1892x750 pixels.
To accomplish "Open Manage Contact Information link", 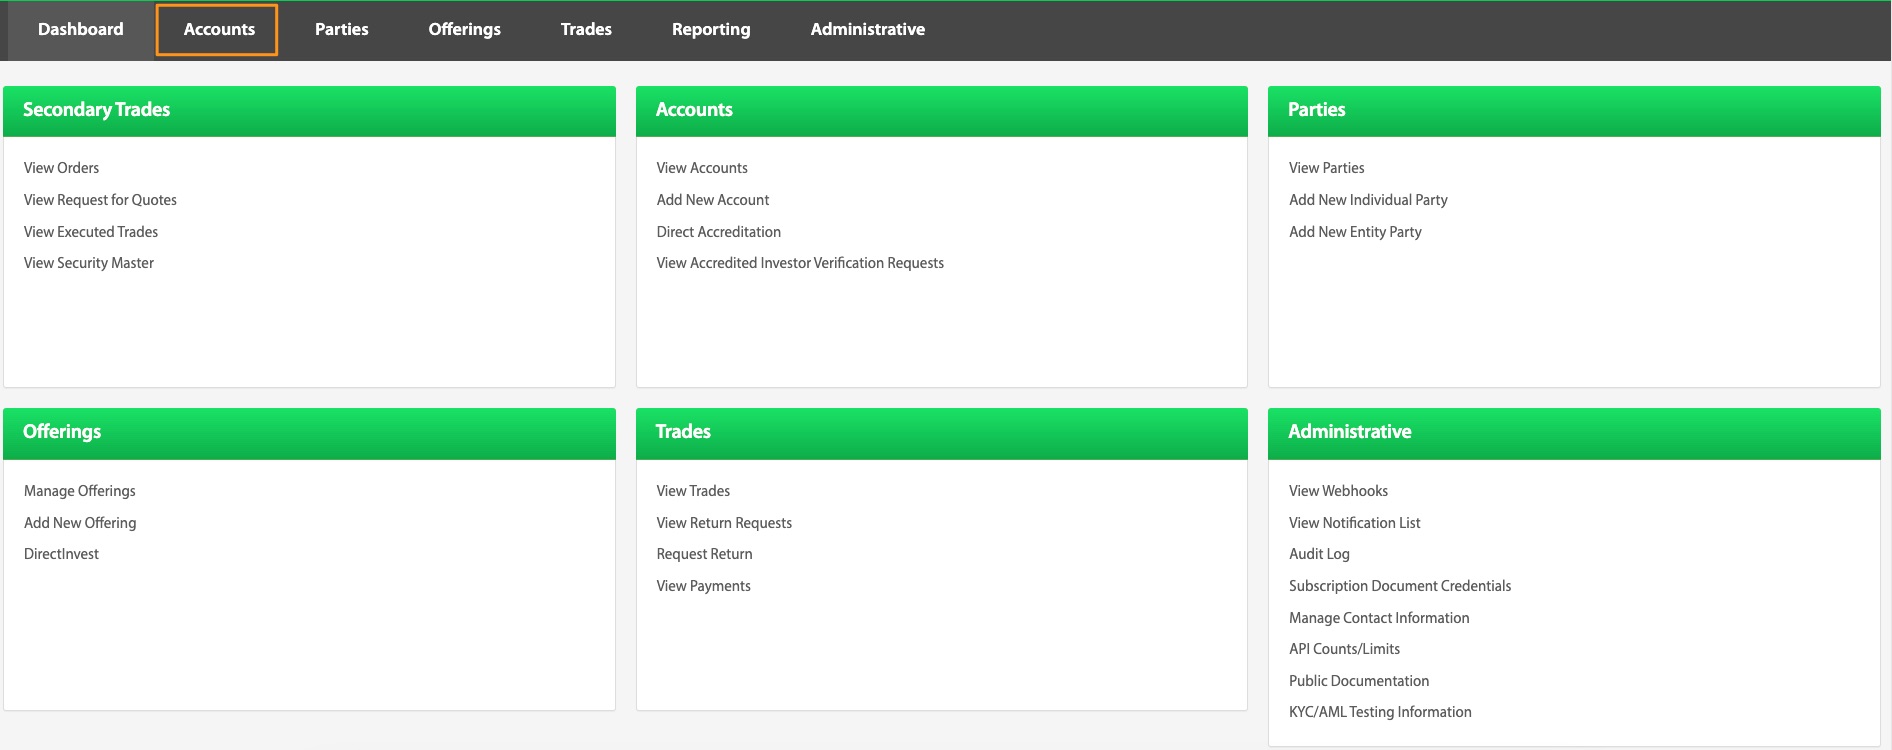I will [x=1379, y=618].
